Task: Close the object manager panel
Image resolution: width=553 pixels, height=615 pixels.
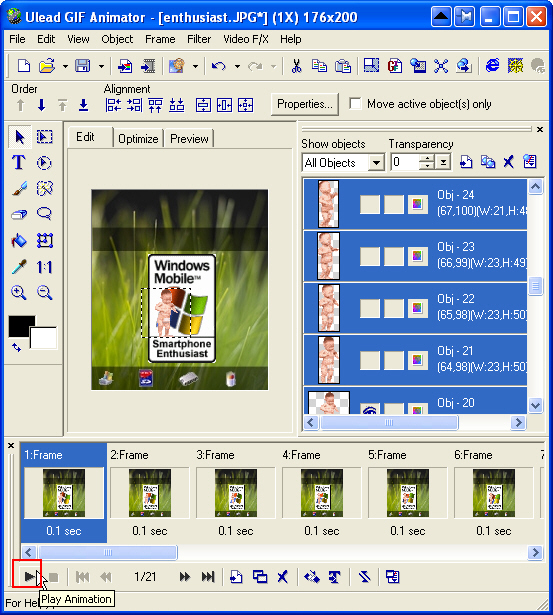Action: click(x=540, y=129)
